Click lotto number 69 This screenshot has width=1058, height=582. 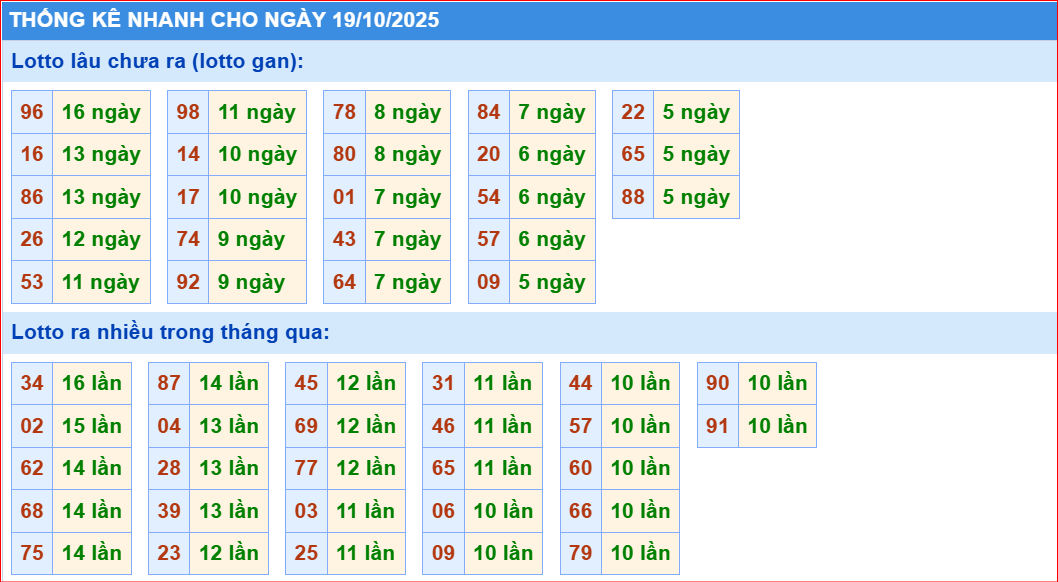[306, 426]
